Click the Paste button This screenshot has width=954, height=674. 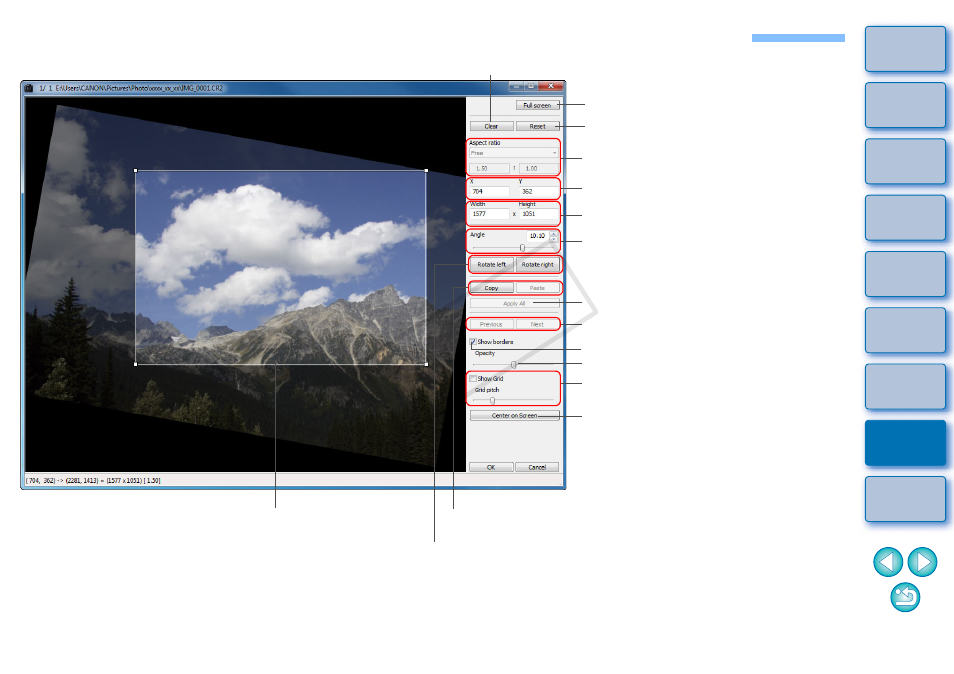pyautogui.click(x=537, y=288)
